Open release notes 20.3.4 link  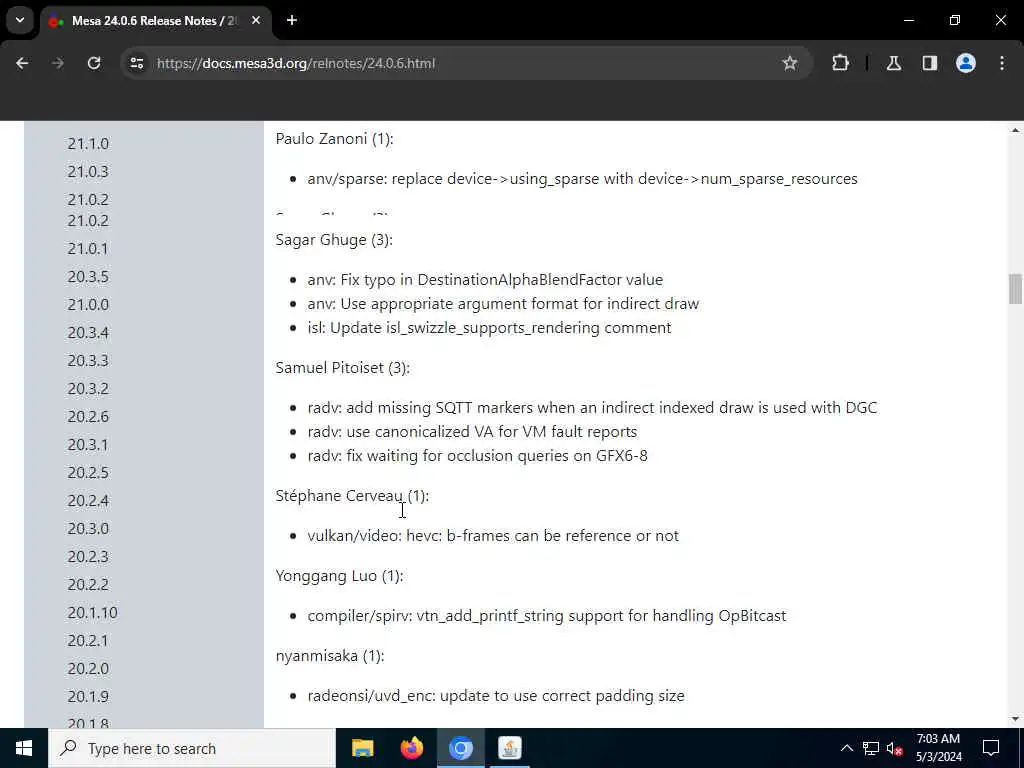coord(88,333)
